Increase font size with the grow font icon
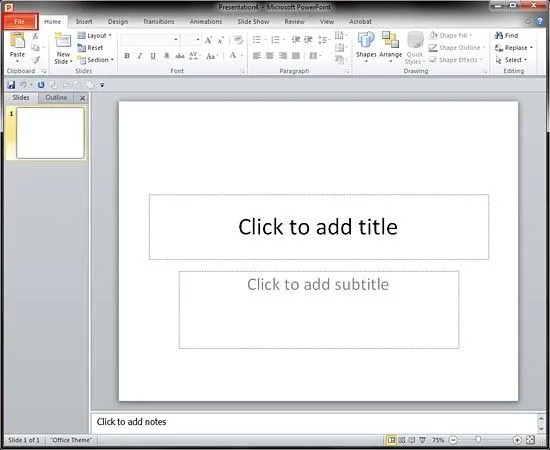The image size is (550, 450). (x=208, y=40)
